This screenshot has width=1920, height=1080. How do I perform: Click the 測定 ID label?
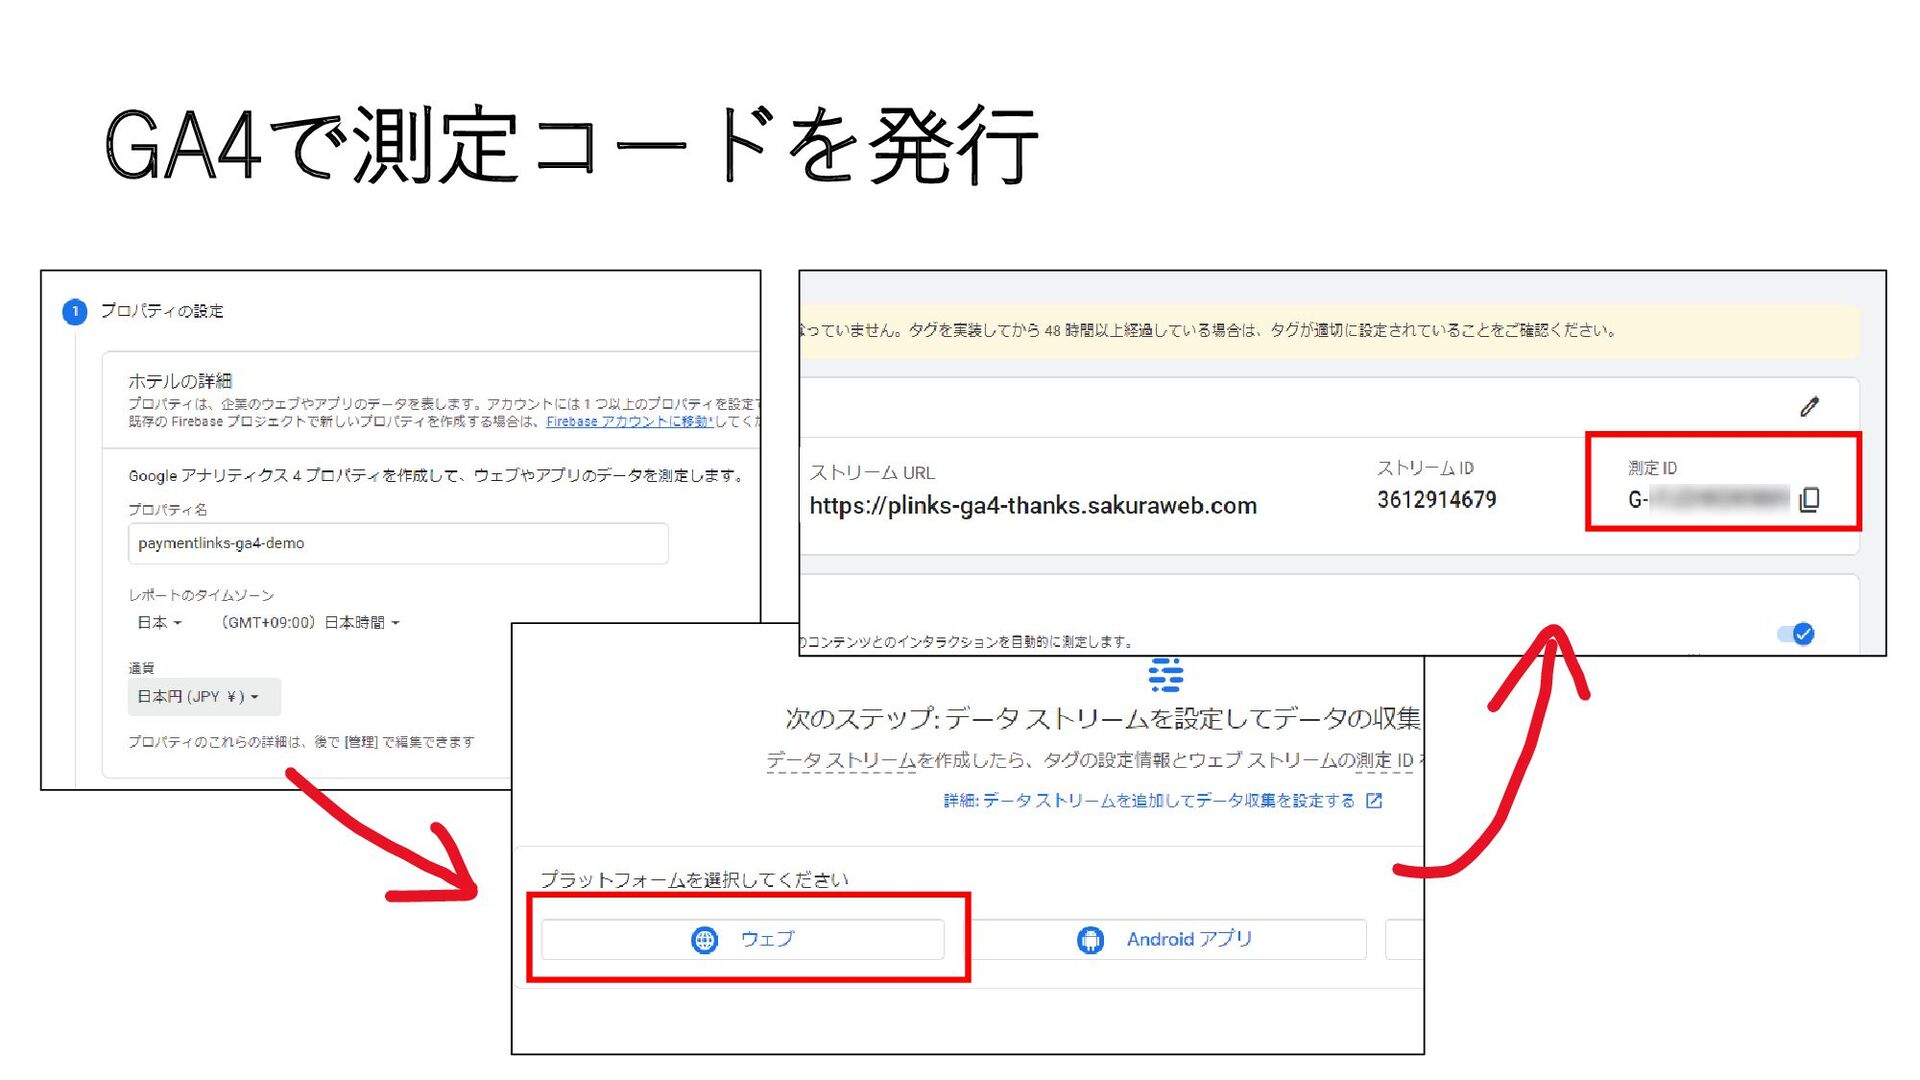pos(1652,468)
